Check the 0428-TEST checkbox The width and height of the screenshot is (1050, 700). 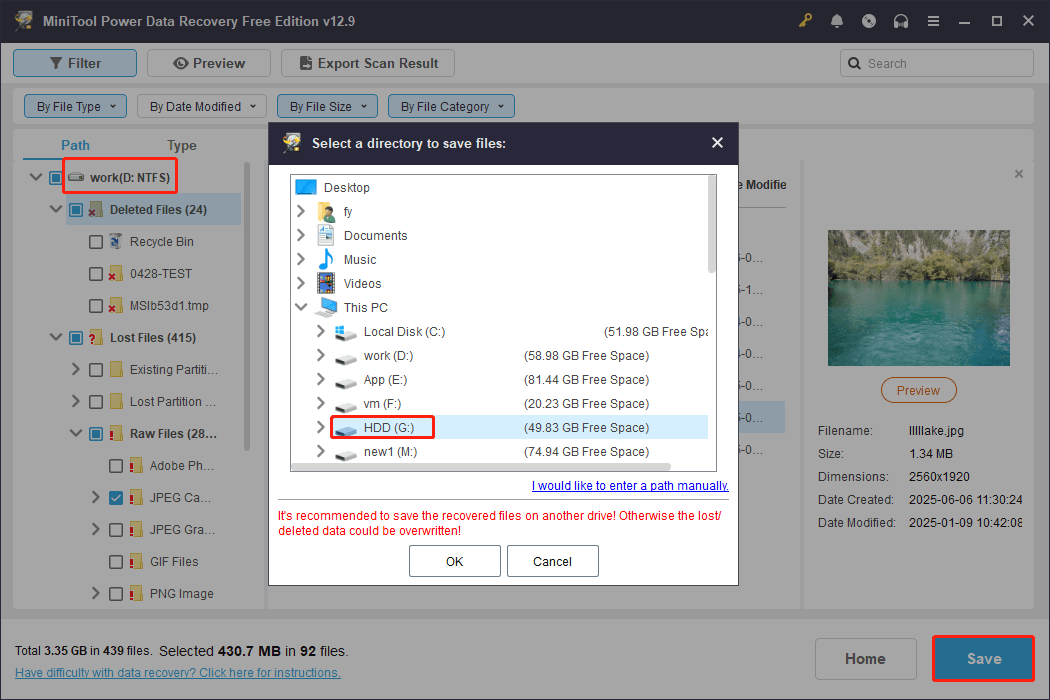96,274
